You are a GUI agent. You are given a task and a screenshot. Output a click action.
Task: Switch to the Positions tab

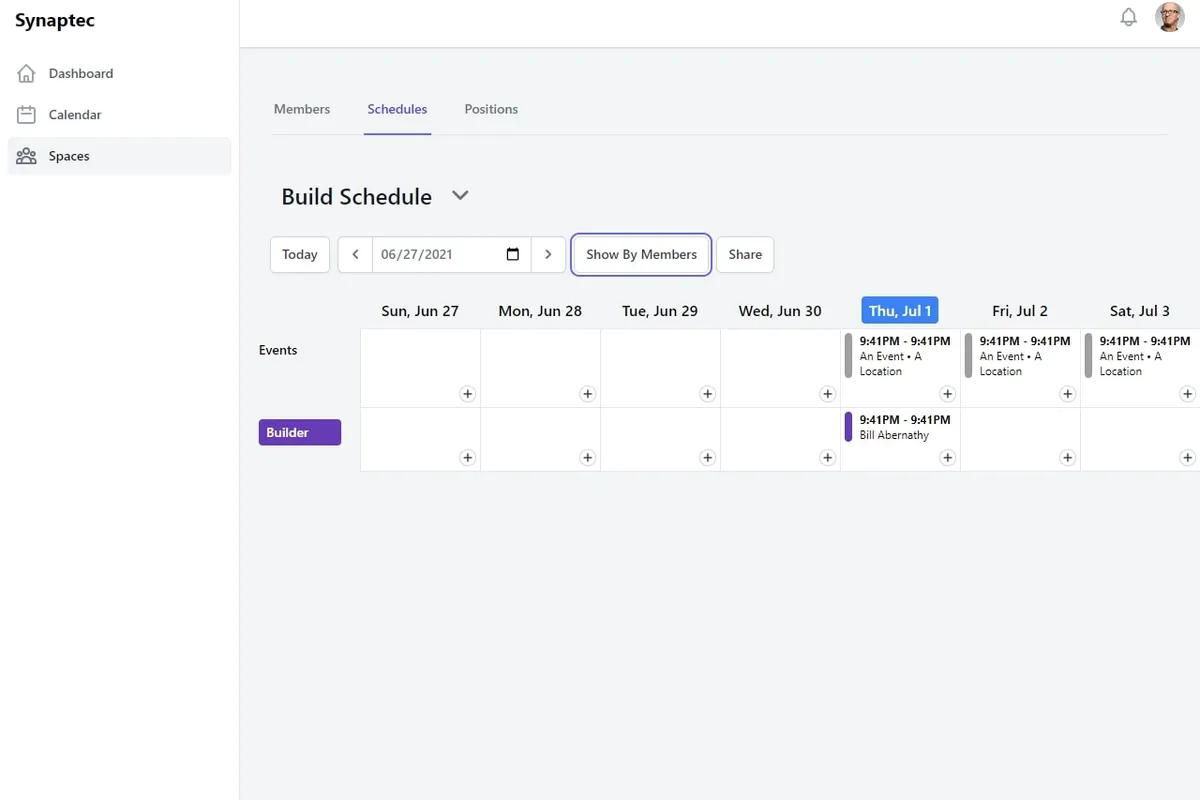pos(491,109)
